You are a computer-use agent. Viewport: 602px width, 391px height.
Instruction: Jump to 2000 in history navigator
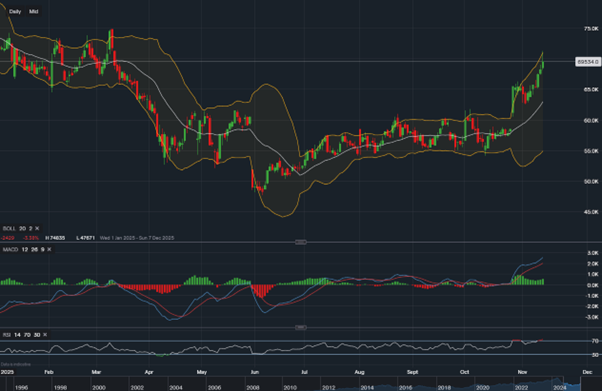[x=99, y=388]
